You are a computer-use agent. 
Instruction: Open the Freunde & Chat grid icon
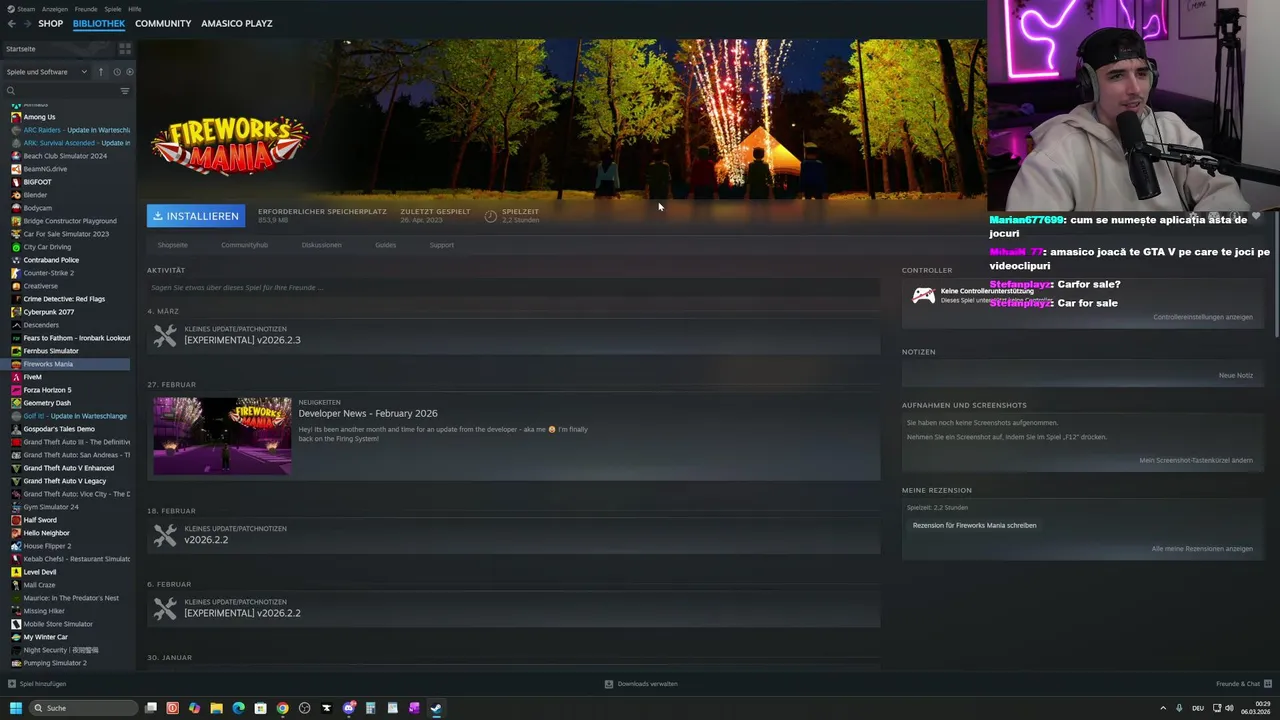pos(1269,684)
